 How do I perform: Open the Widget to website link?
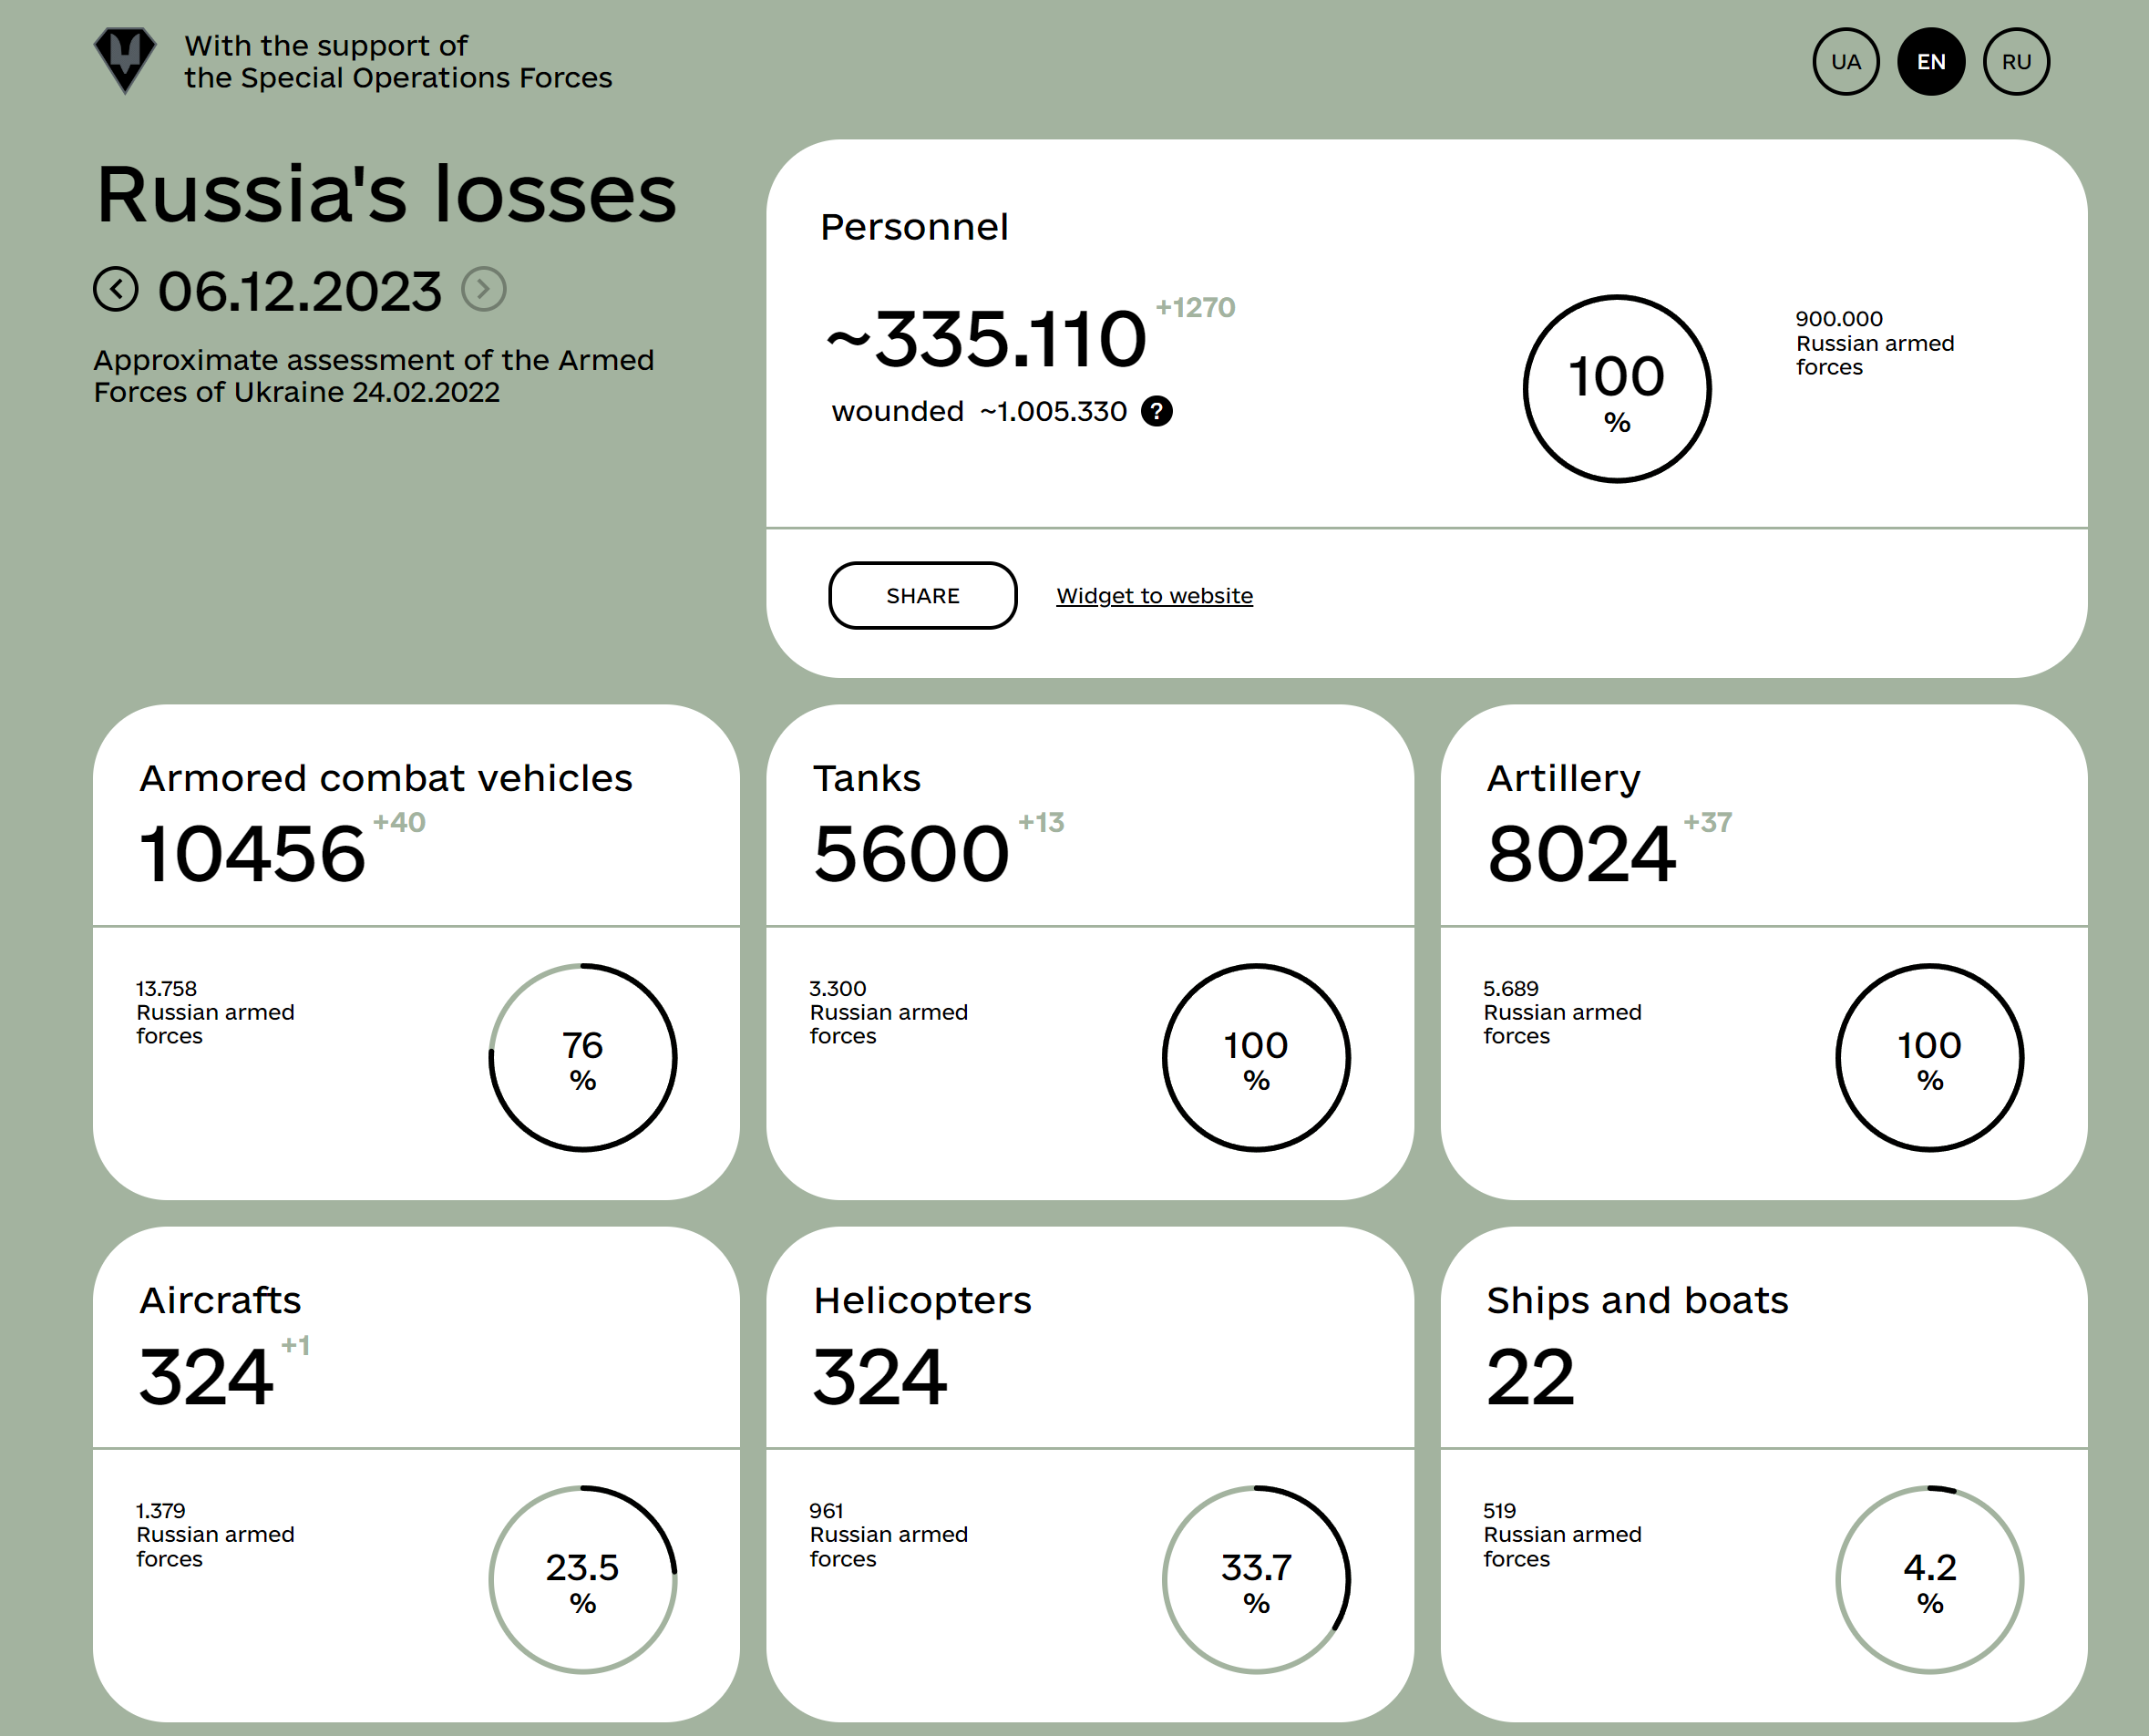[1154, 596]
